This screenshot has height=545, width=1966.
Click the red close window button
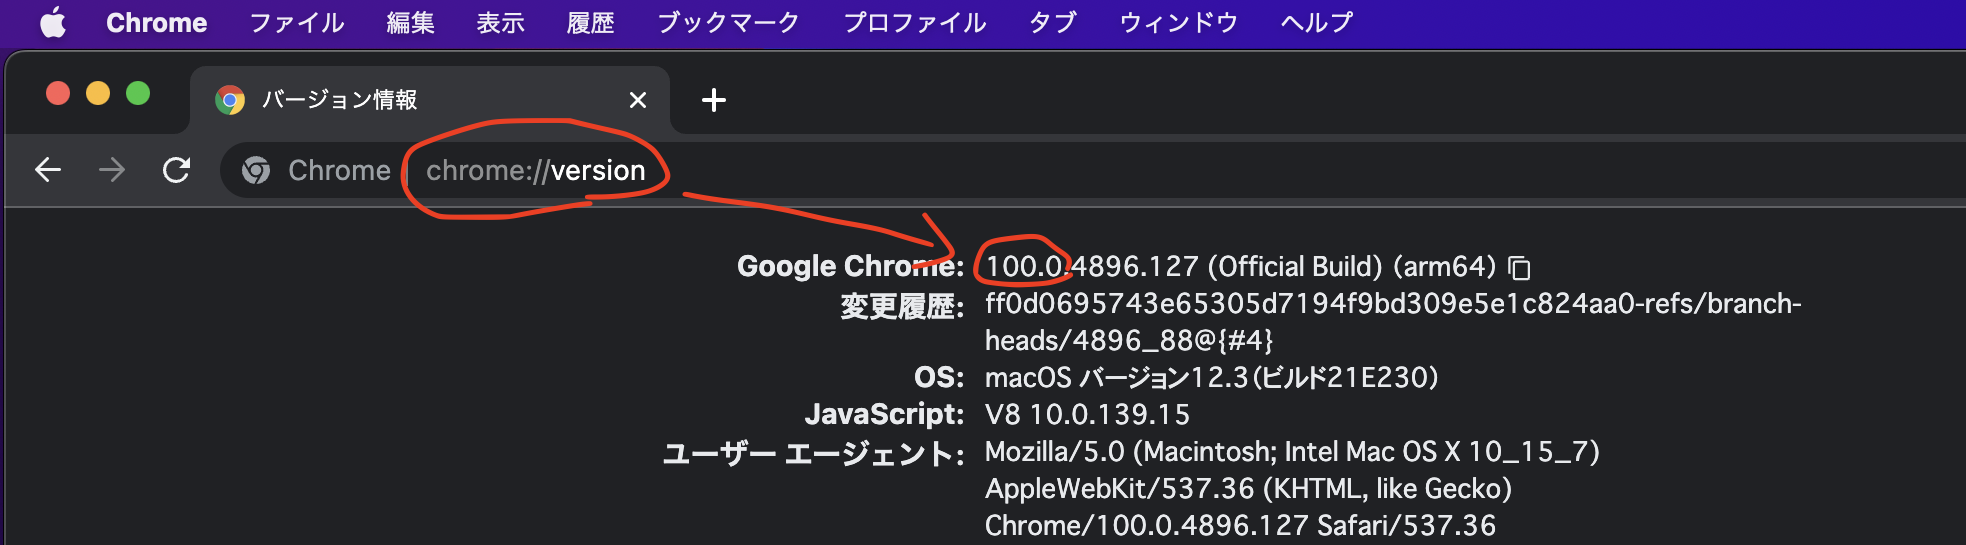58,94
